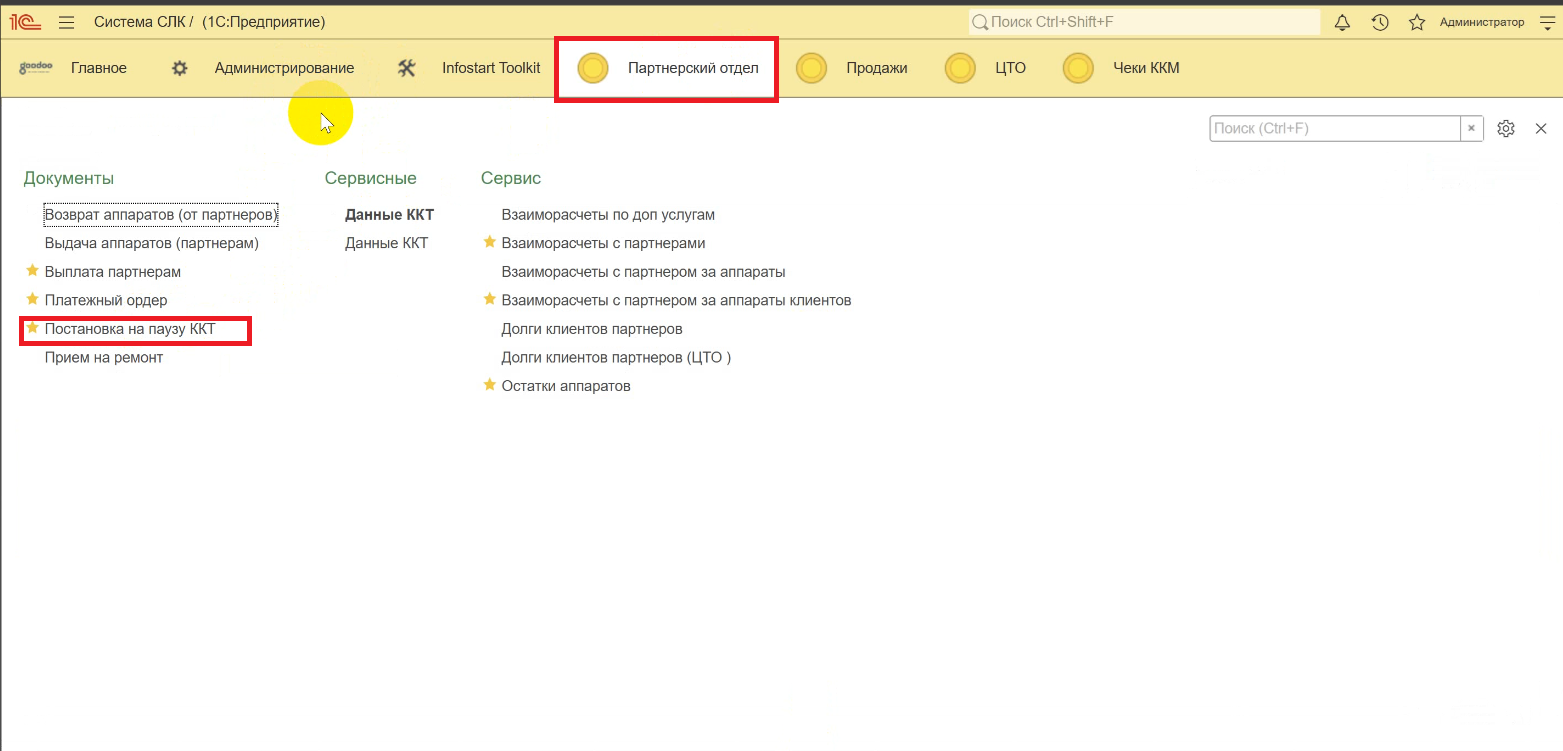Show the history clock list
This screenshot has height=751, width=1563.
[1380, 22]
